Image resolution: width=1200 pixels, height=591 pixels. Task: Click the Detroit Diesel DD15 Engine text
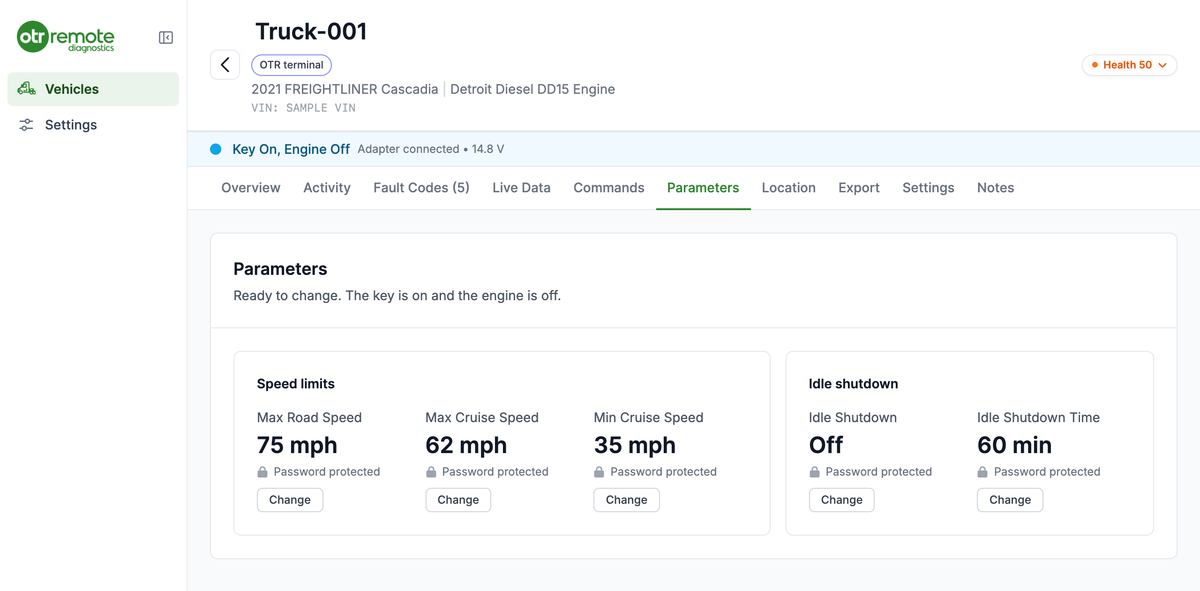pos(533,89)
